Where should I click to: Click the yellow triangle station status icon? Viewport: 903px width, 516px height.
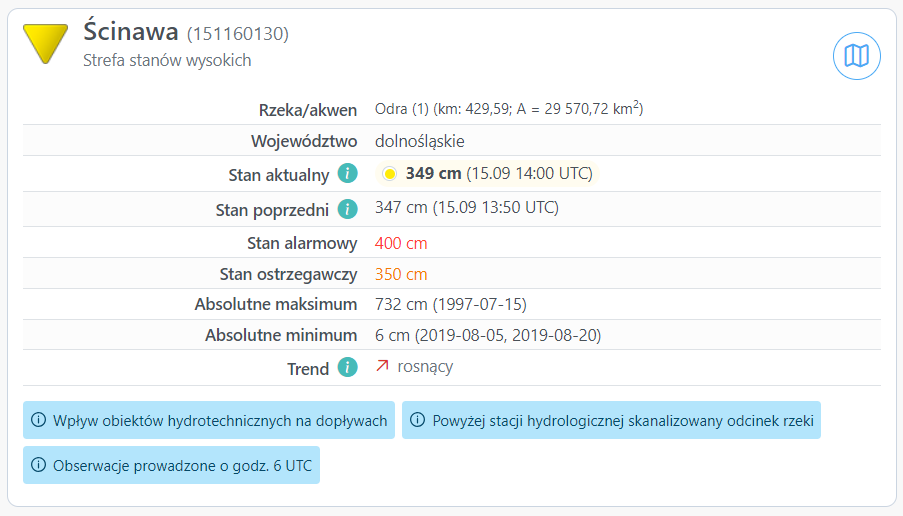[46, 42]
